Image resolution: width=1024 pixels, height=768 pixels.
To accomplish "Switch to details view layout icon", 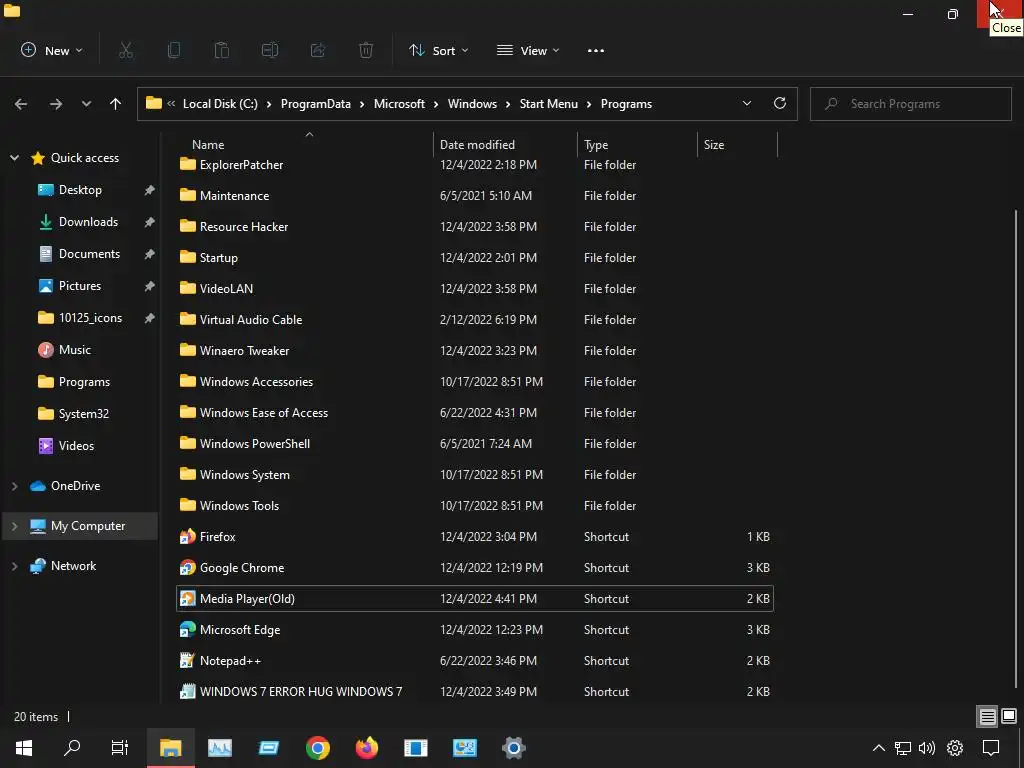I will (987, 716).
